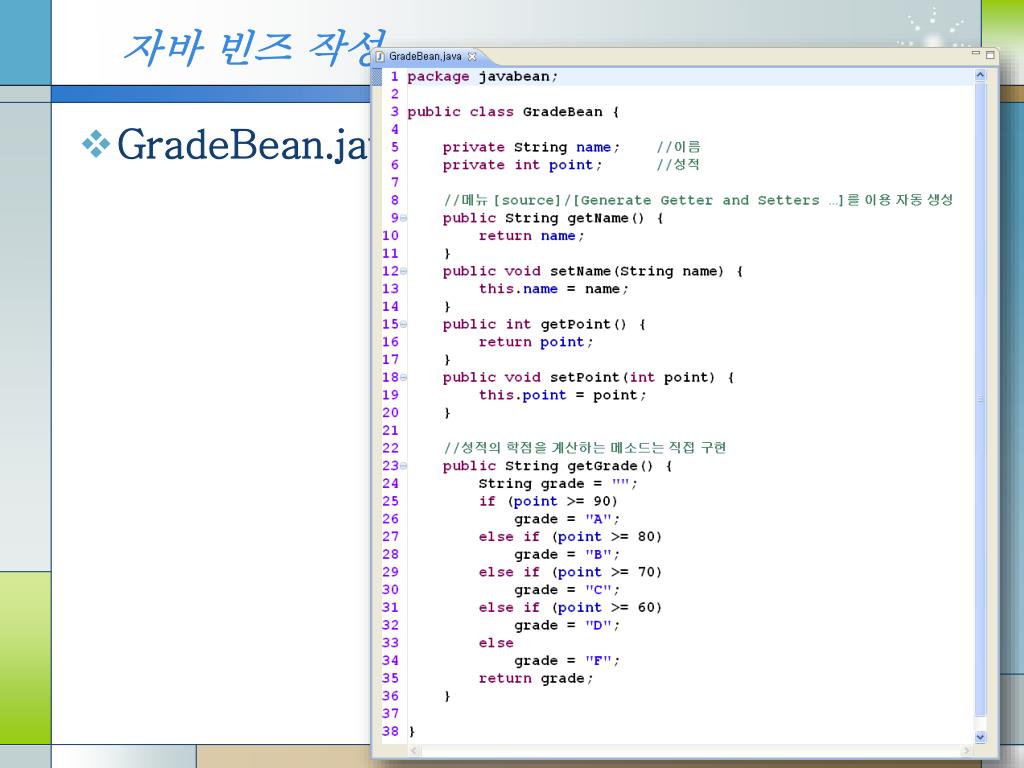The image size is (1024, 768).
Task: Click 'this.name = name;' statement
Action: [553, 289]
